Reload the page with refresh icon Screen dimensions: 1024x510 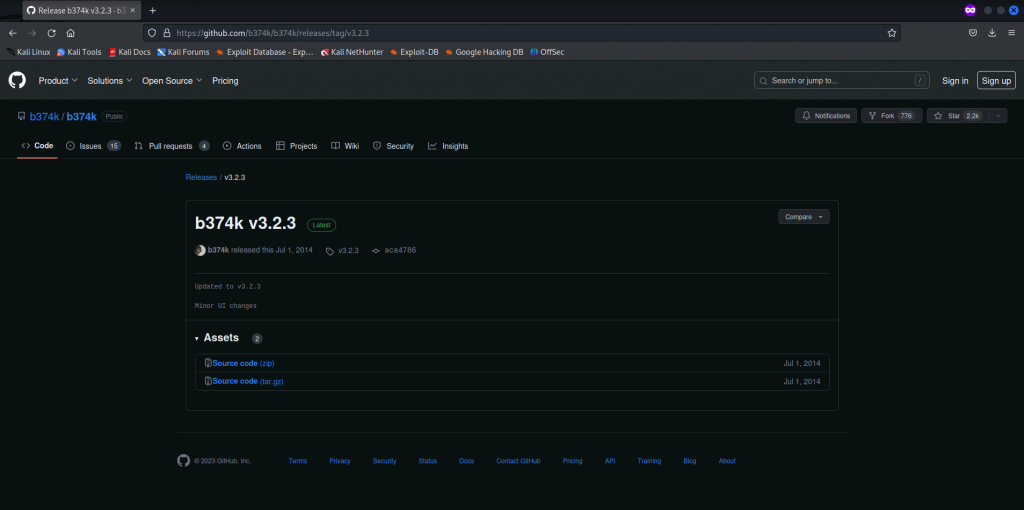(x=52, y=33)
